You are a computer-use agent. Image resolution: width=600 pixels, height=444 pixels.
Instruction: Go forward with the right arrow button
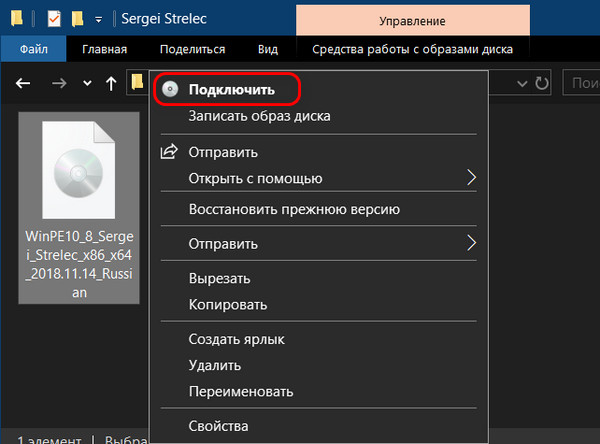[x=59, y=83]
